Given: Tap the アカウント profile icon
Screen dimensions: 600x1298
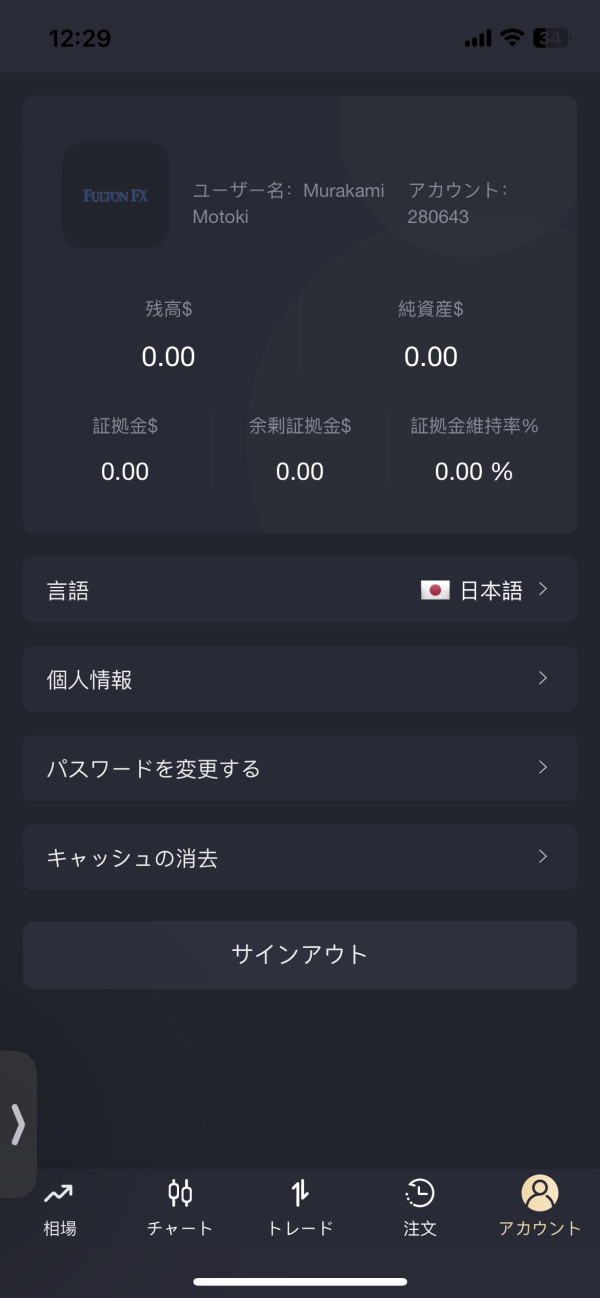Looking at the screenshot, I should click(540, 1192).
